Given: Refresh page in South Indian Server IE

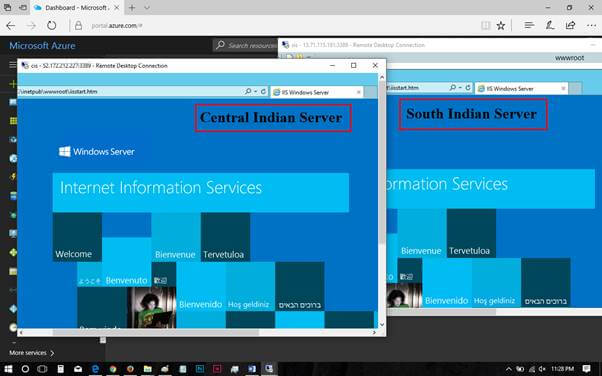Looking at the screenshot, I should (468, 88).
